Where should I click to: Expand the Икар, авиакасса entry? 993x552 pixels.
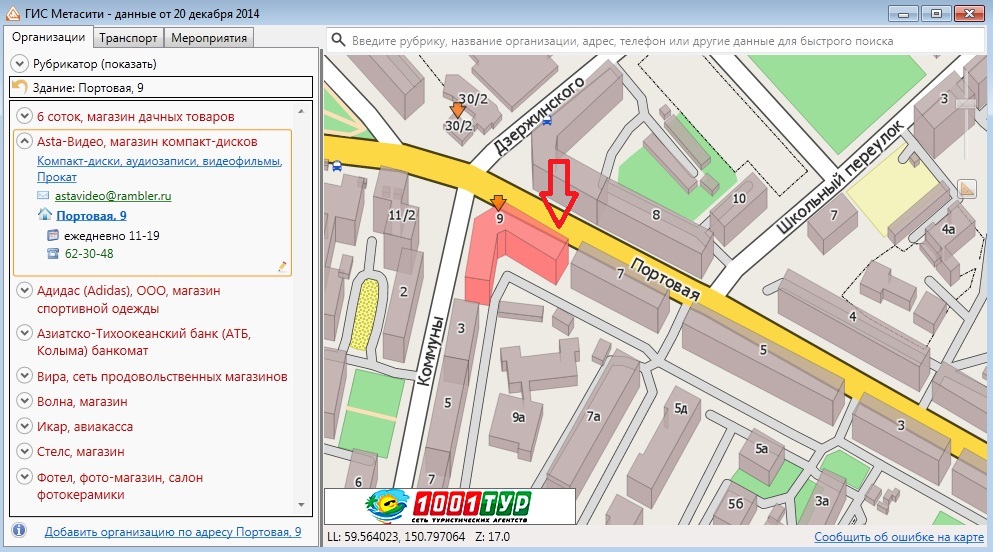[x=25, y=426]
